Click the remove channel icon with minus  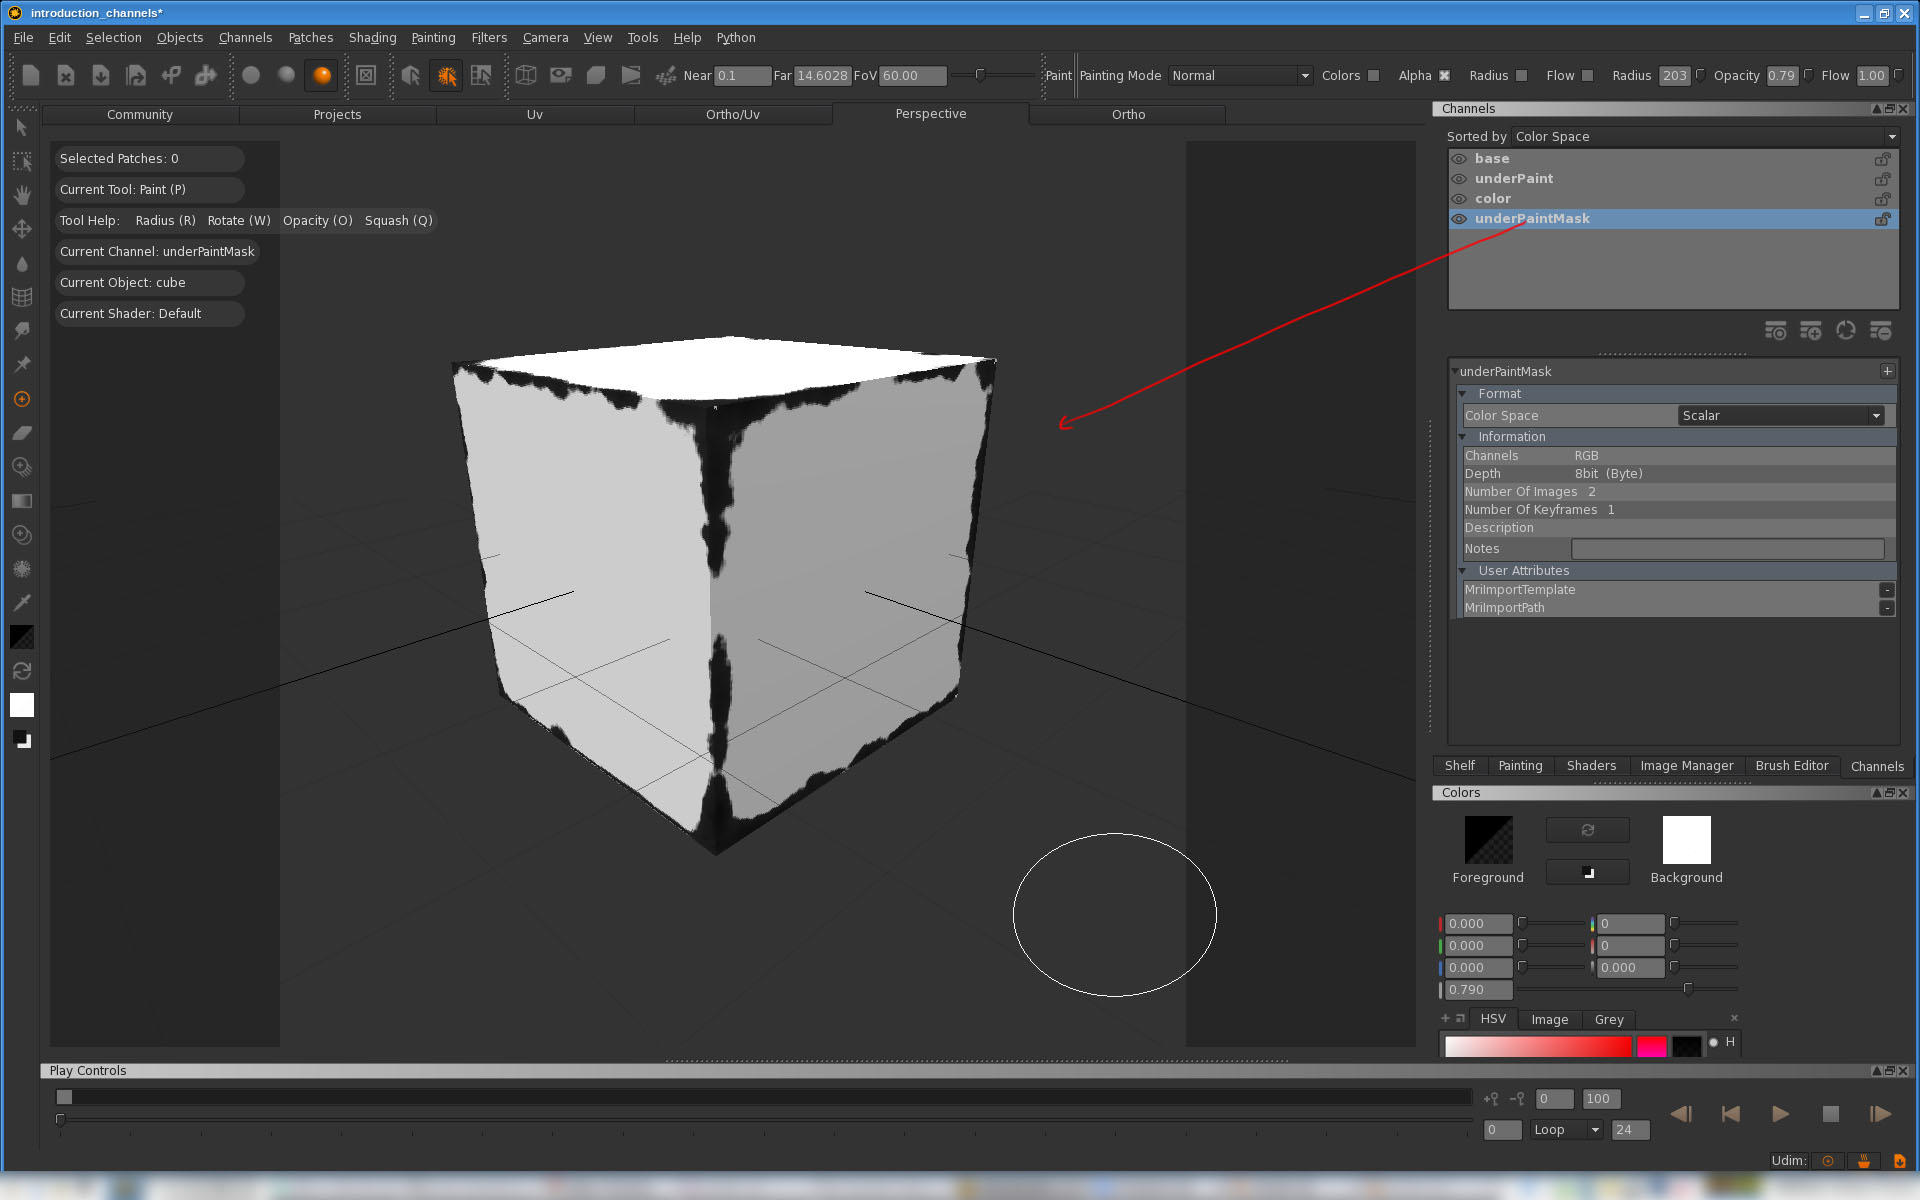[1881, 331]
